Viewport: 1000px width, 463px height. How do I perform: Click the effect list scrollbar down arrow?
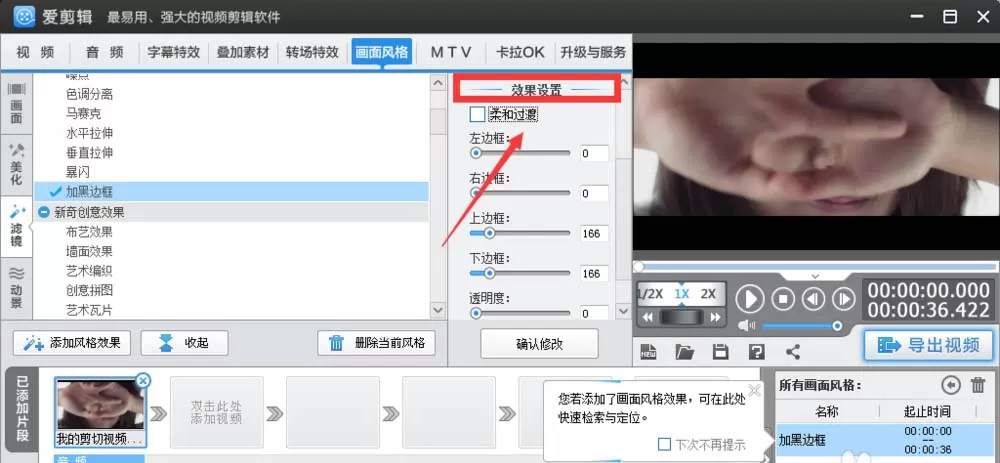(438, 309)
